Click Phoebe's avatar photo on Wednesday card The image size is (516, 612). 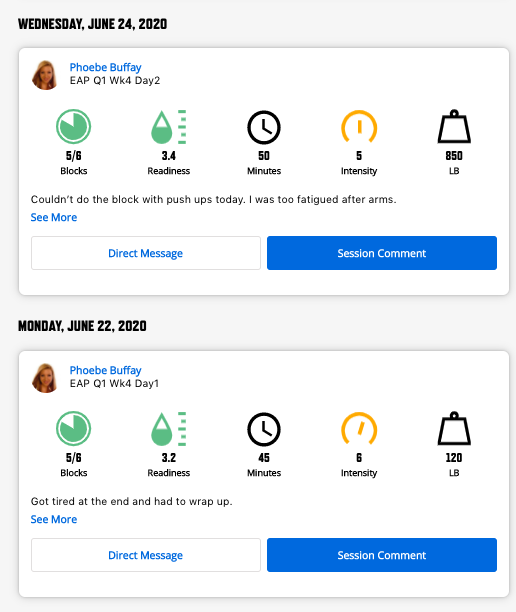click(x=45, y=75)
